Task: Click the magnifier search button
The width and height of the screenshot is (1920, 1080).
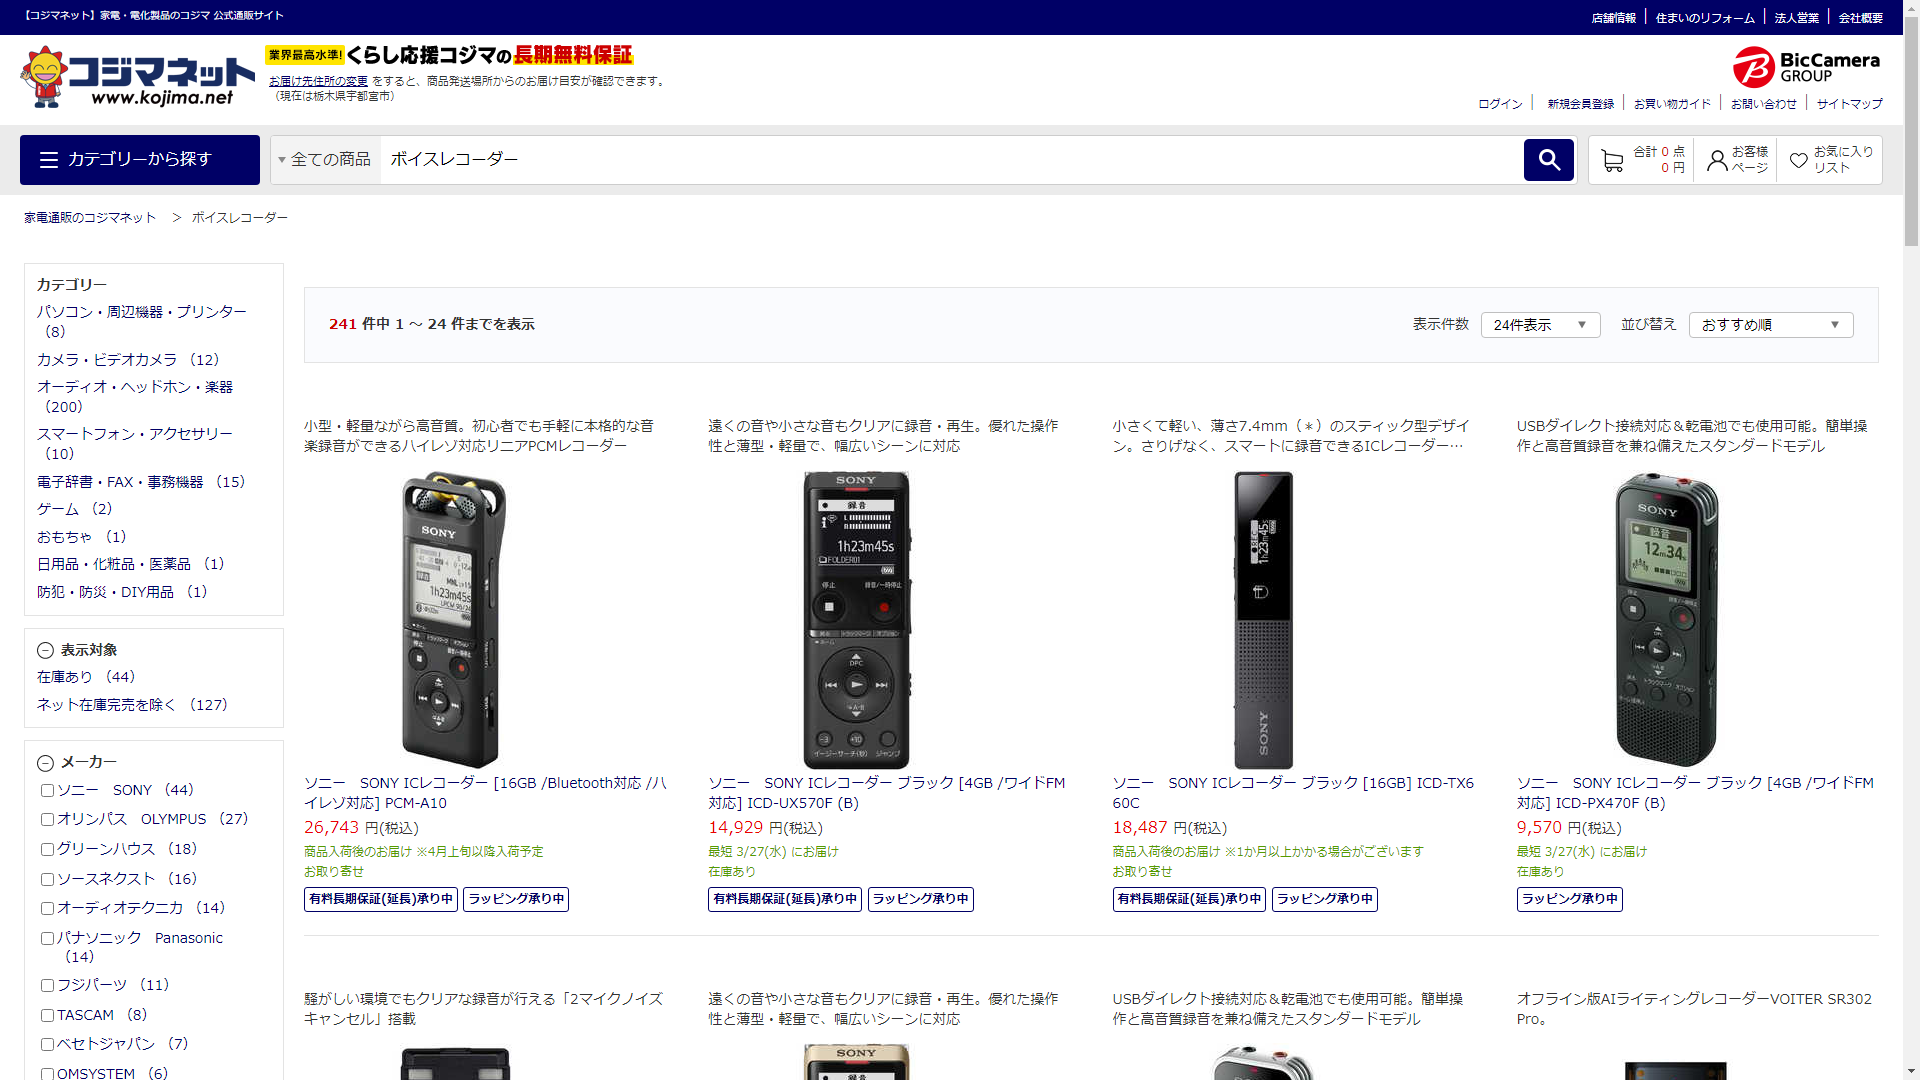Action: tap(1548, 160)
